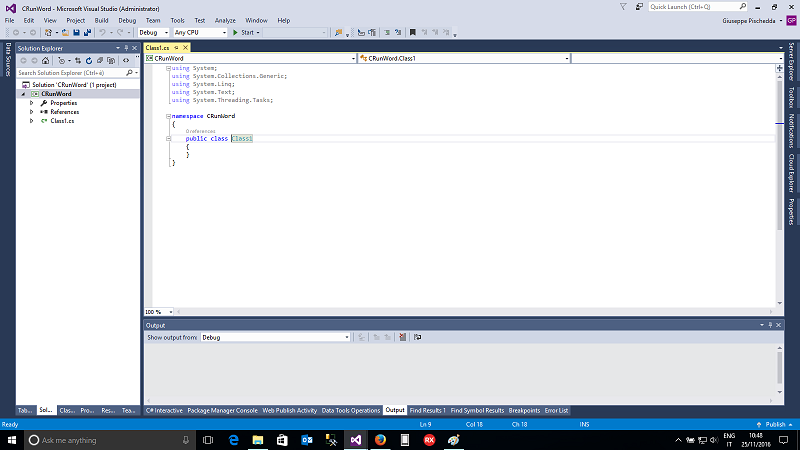Click the Refresh icon in Solution Explorer
Screen dimensions: 800x450
point(89,61)
